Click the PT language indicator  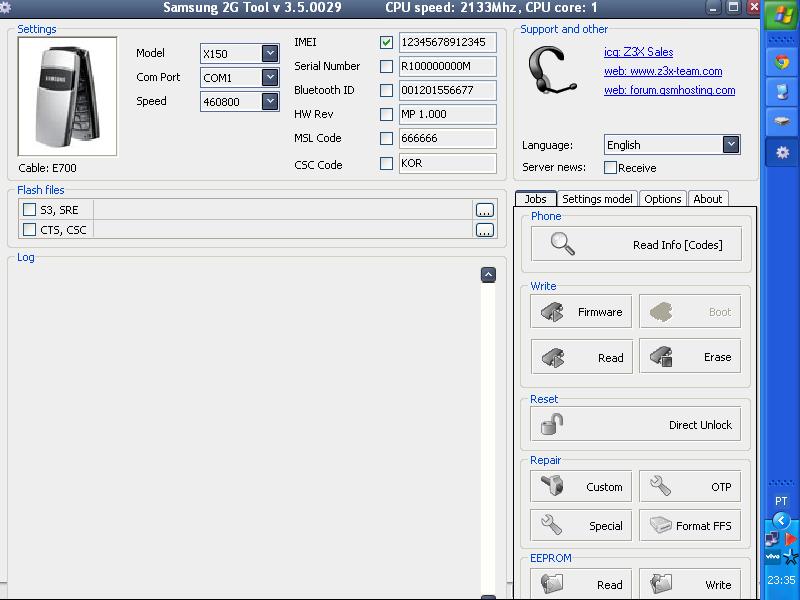(781, 501)
